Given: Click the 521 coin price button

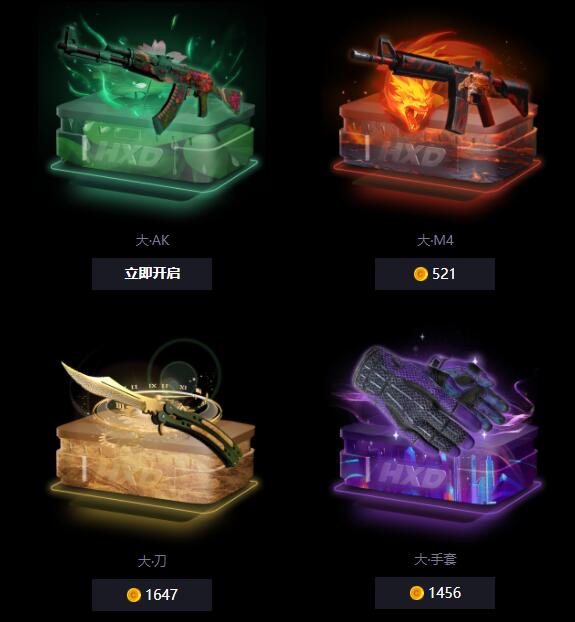Looking at the screenshot, I should click(435, 274).
